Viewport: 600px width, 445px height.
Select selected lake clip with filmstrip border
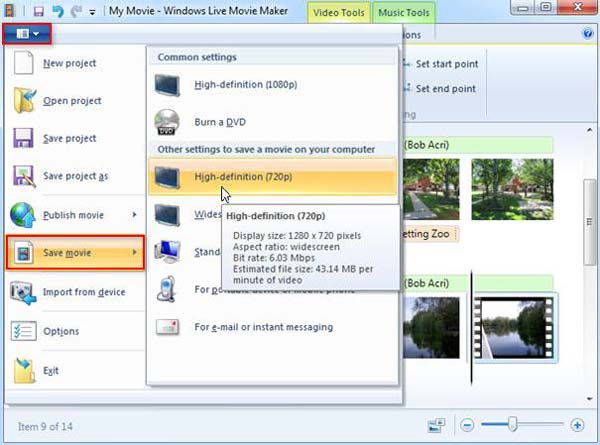[515, 328]
